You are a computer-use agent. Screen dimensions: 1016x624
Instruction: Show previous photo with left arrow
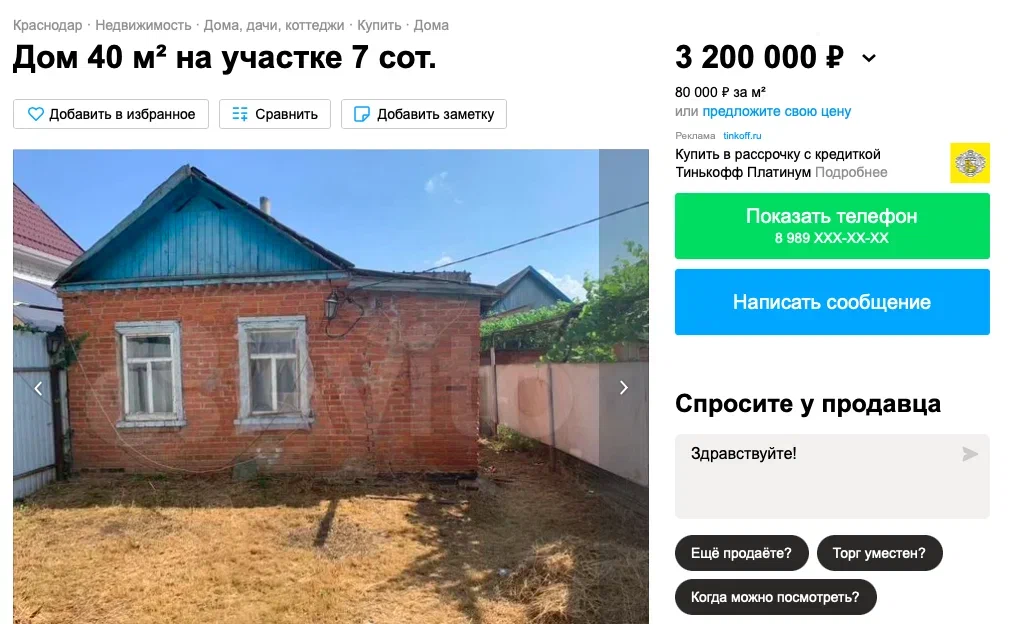tap(38, 388)
